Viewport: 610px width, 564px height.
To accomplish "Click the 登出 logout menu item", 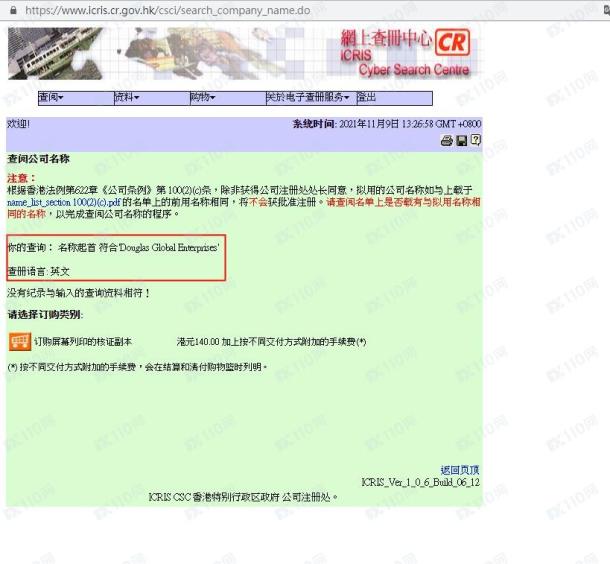I will tap(366, 97).
